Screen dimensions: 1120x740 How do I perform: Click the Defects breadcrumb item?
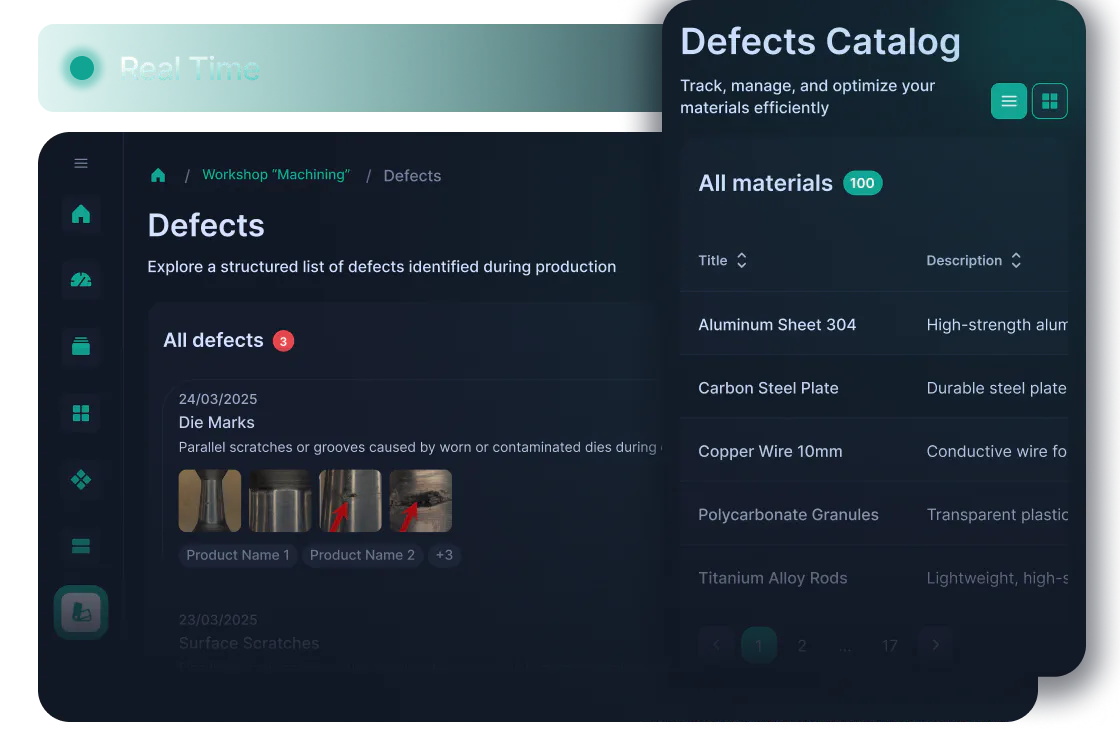412,176
